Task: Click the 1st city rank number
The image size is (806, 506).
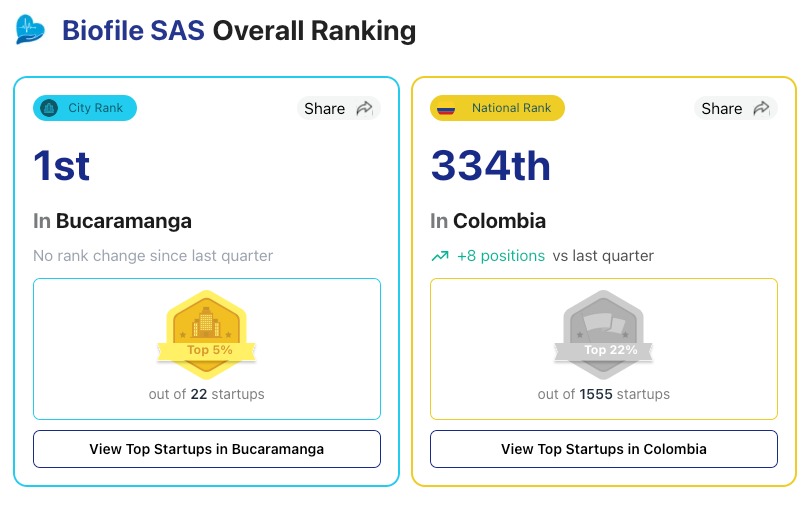Action: click(62, 165)
